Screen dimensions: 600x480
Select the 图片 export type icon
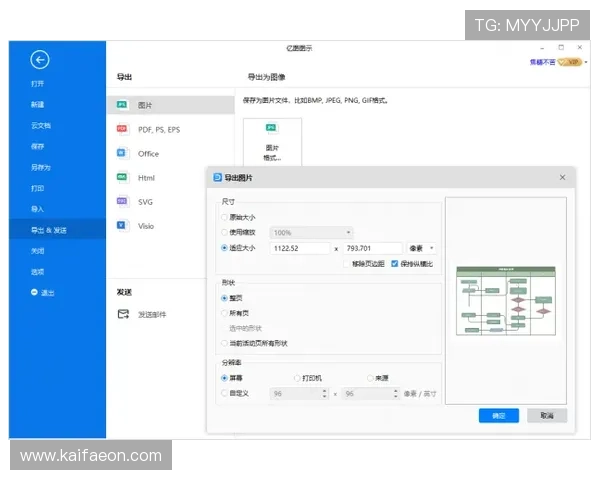click(x=122, y=105)
